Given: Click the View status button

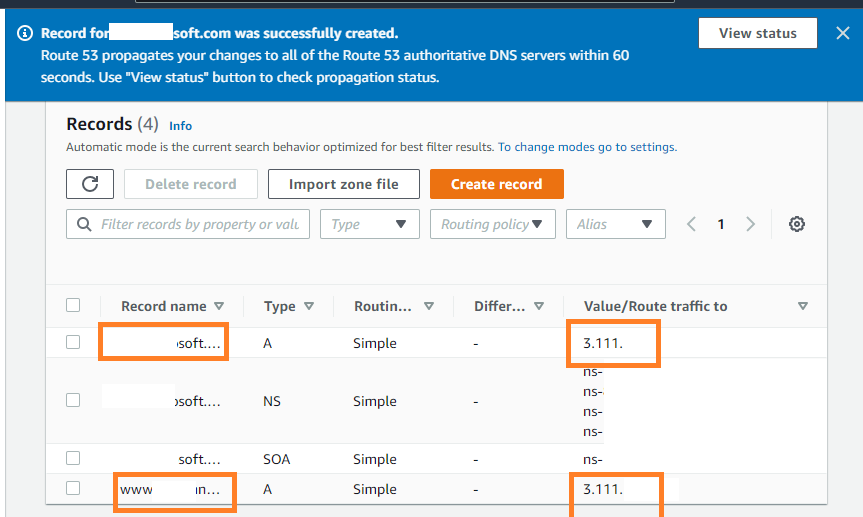Looking at the screenshot, I should 757,33.
